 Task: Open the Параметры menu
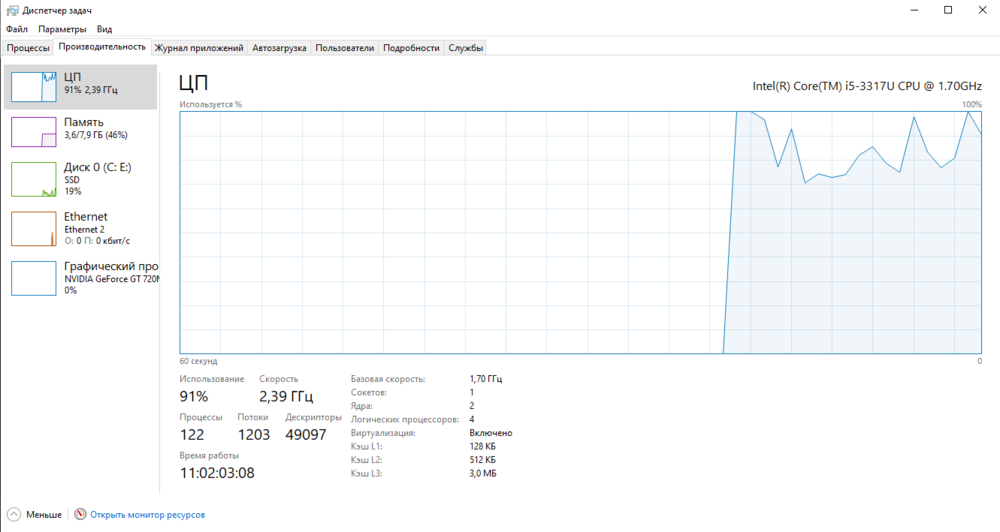pyautogui.click(x=61, y=30)
